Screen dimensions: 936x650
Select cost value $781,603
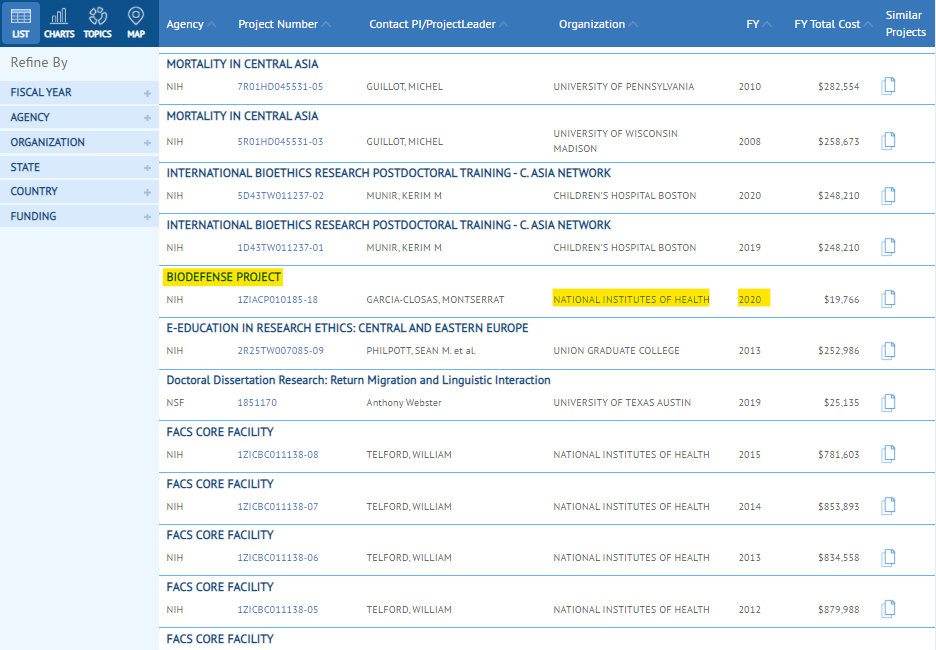point(839,455)
